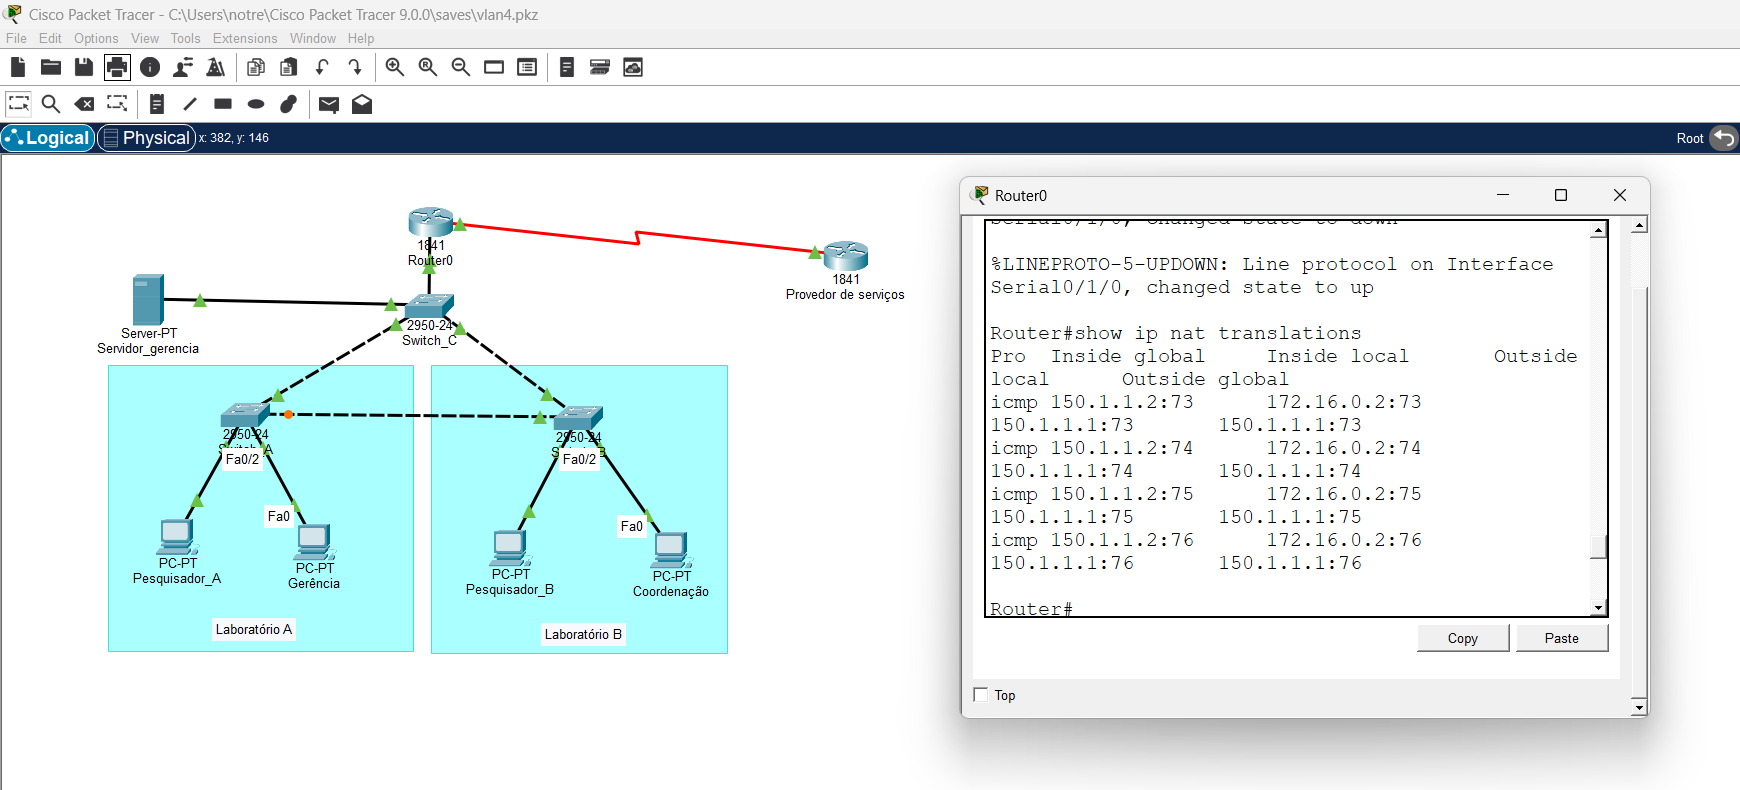
Task: Switch to the Physical workspace tab
Action: coord(146,138)
